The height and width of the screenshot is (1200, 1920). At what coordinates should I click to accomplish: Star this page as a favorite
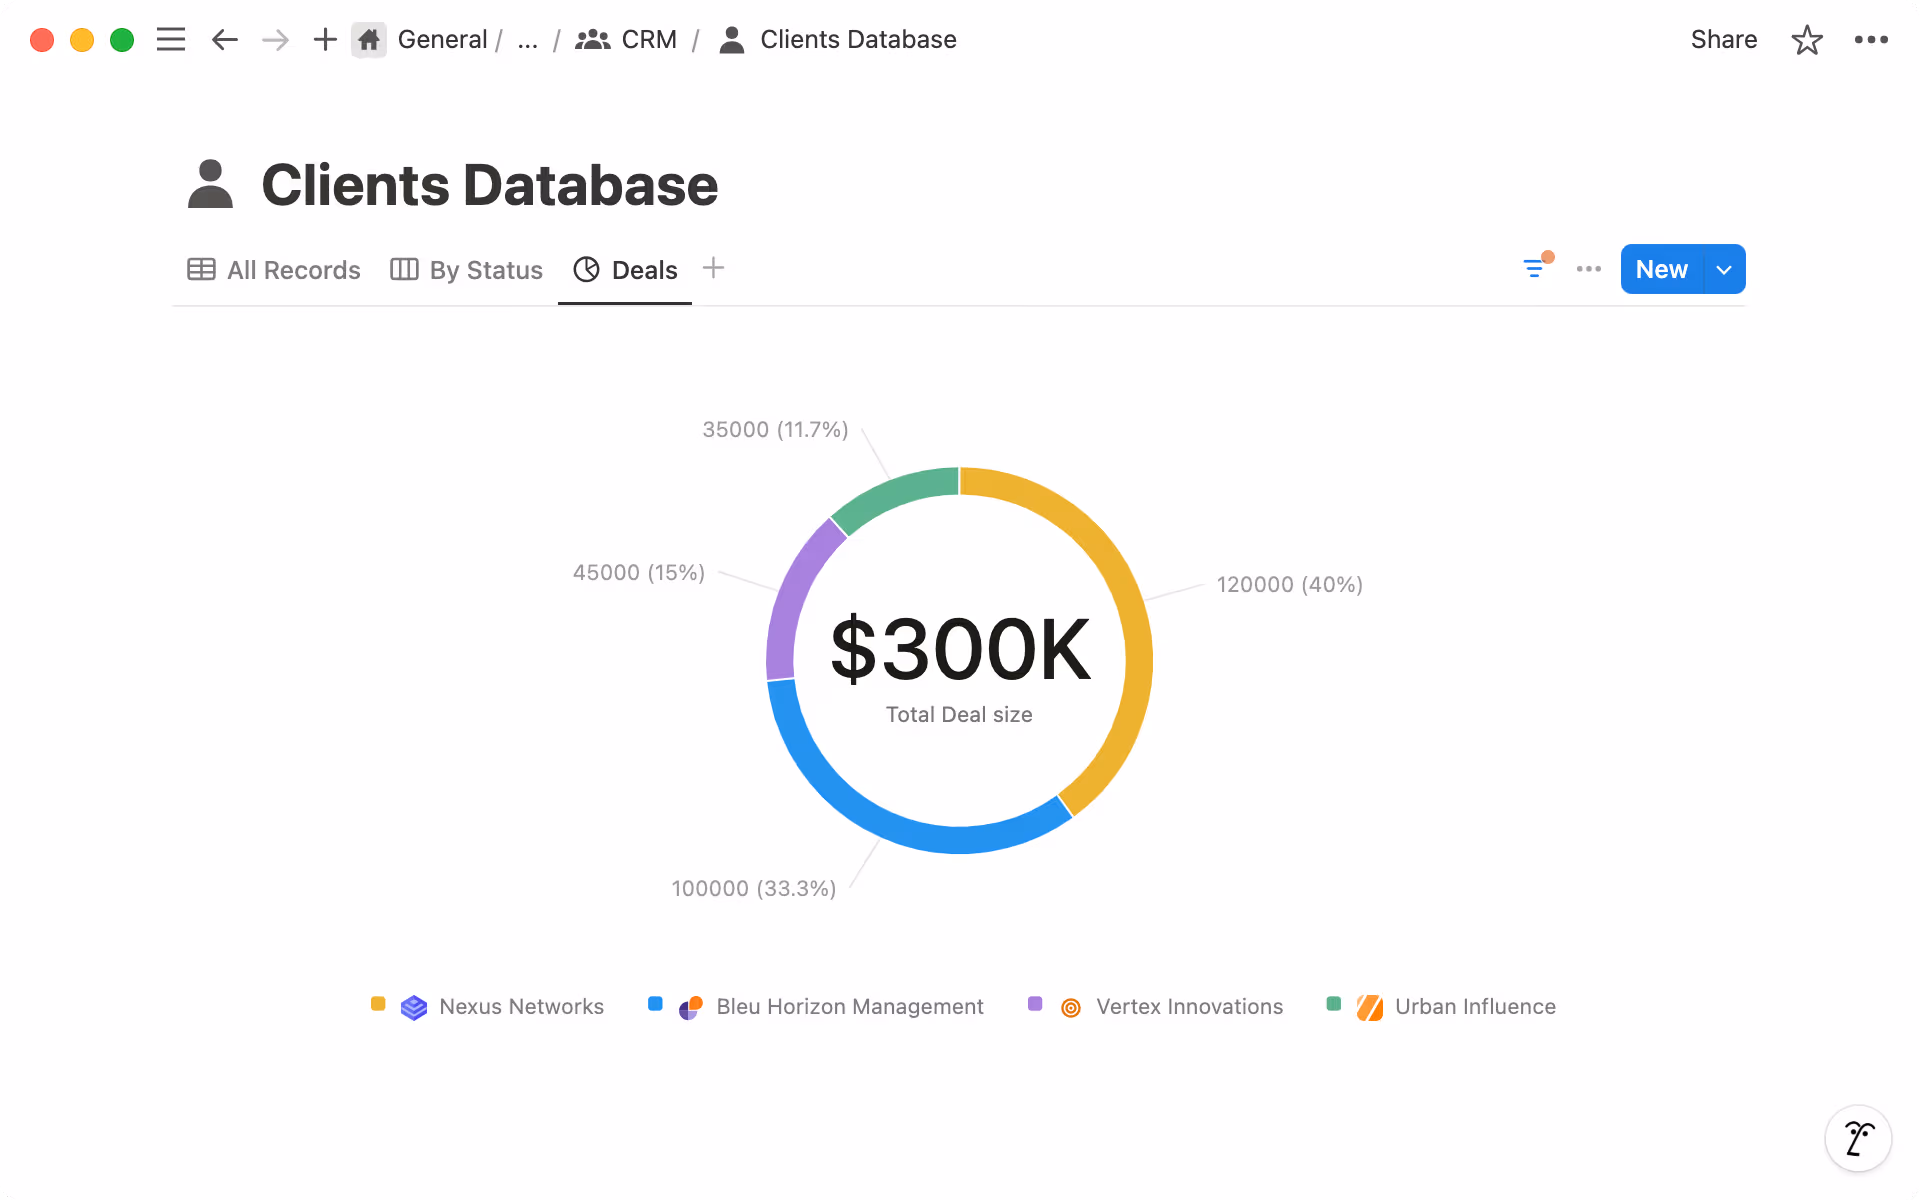pyautogui.click(x=1806, y=39)
